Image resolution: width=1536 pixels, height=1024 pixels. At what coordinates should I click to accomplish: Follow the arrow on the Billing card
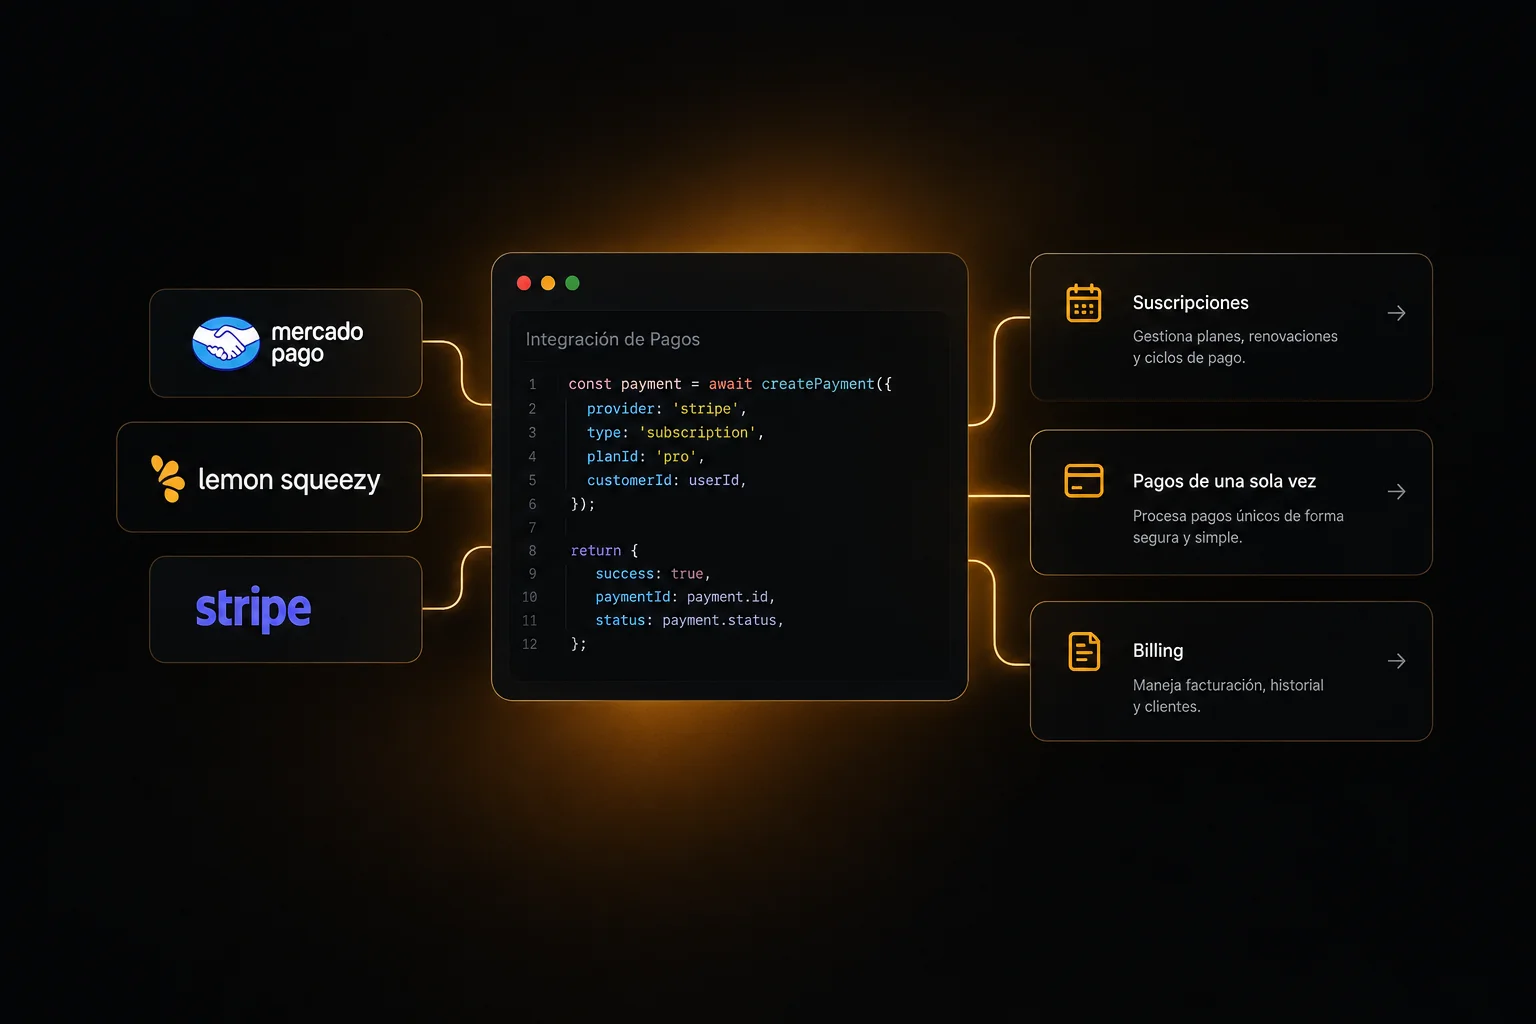[1397, 661]
